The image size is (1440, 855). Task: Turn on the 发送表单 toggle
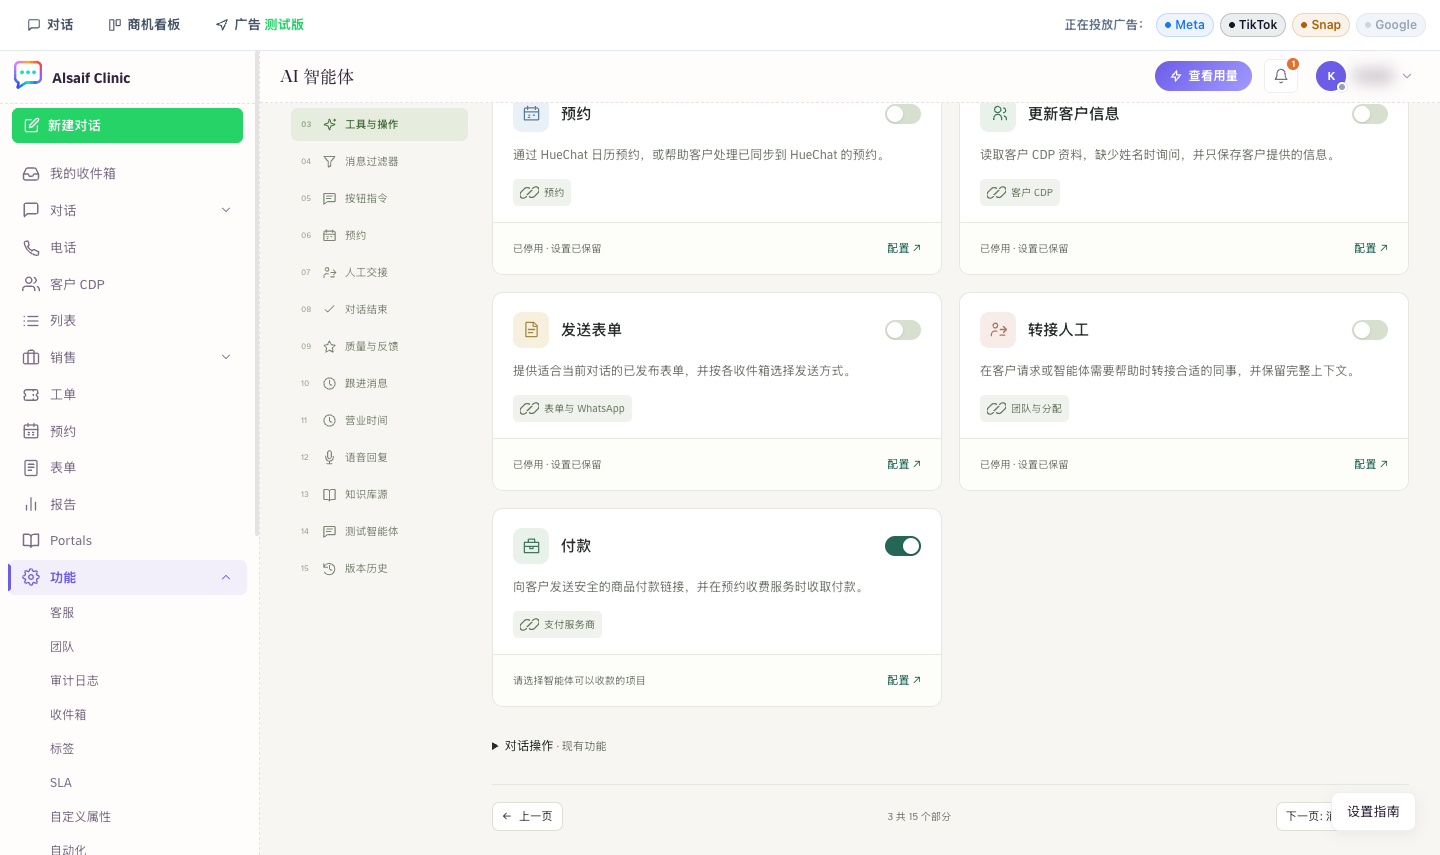click(x=903, y=330)
